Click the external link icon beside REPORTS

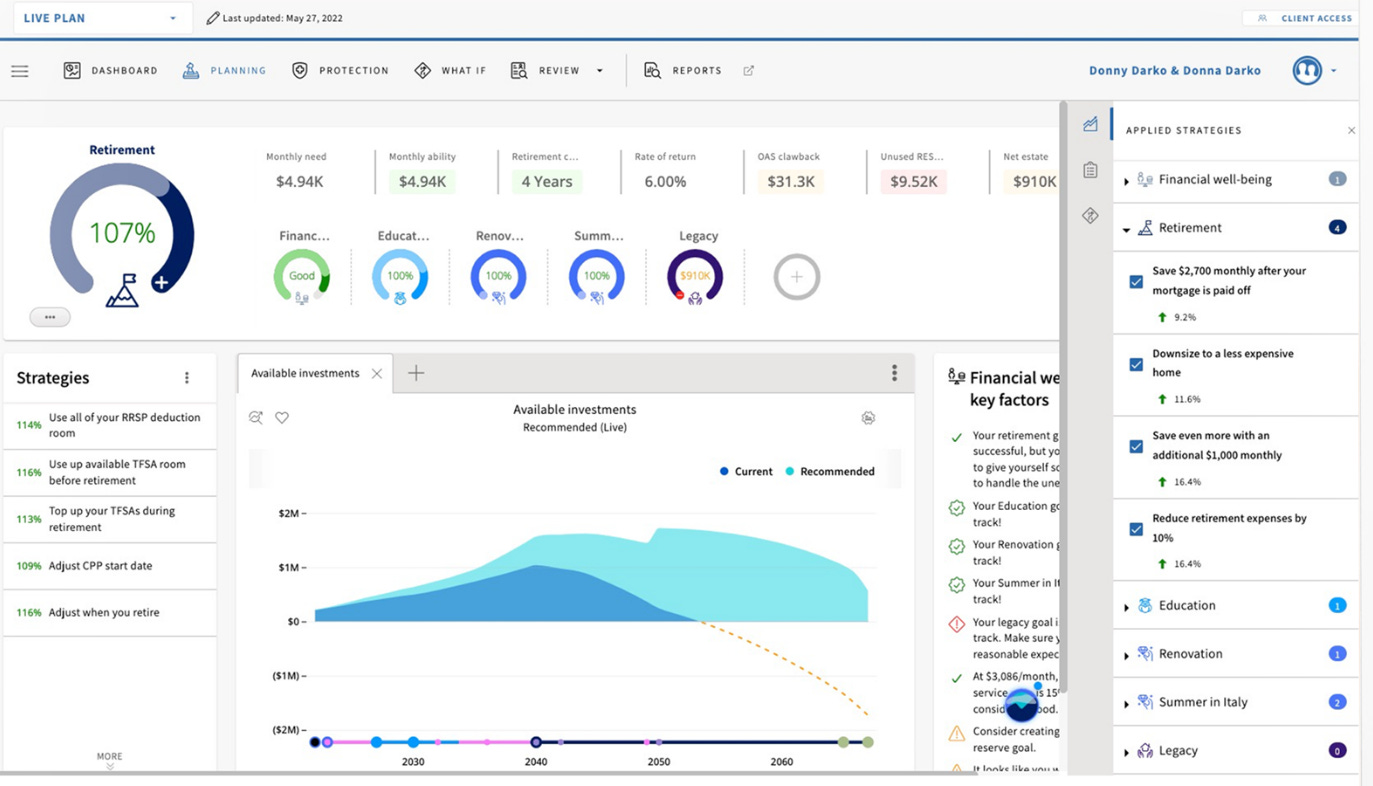(748, 70)
